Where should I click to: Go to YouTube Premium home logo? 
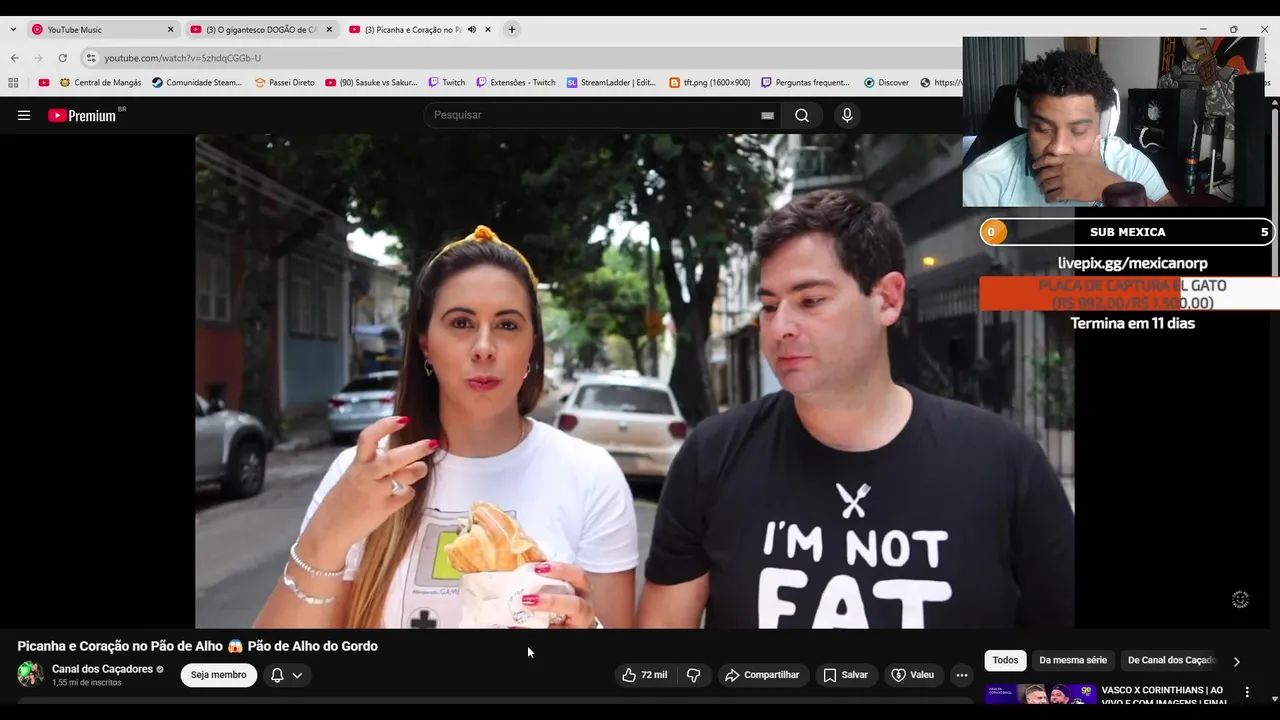click(82, 115)
